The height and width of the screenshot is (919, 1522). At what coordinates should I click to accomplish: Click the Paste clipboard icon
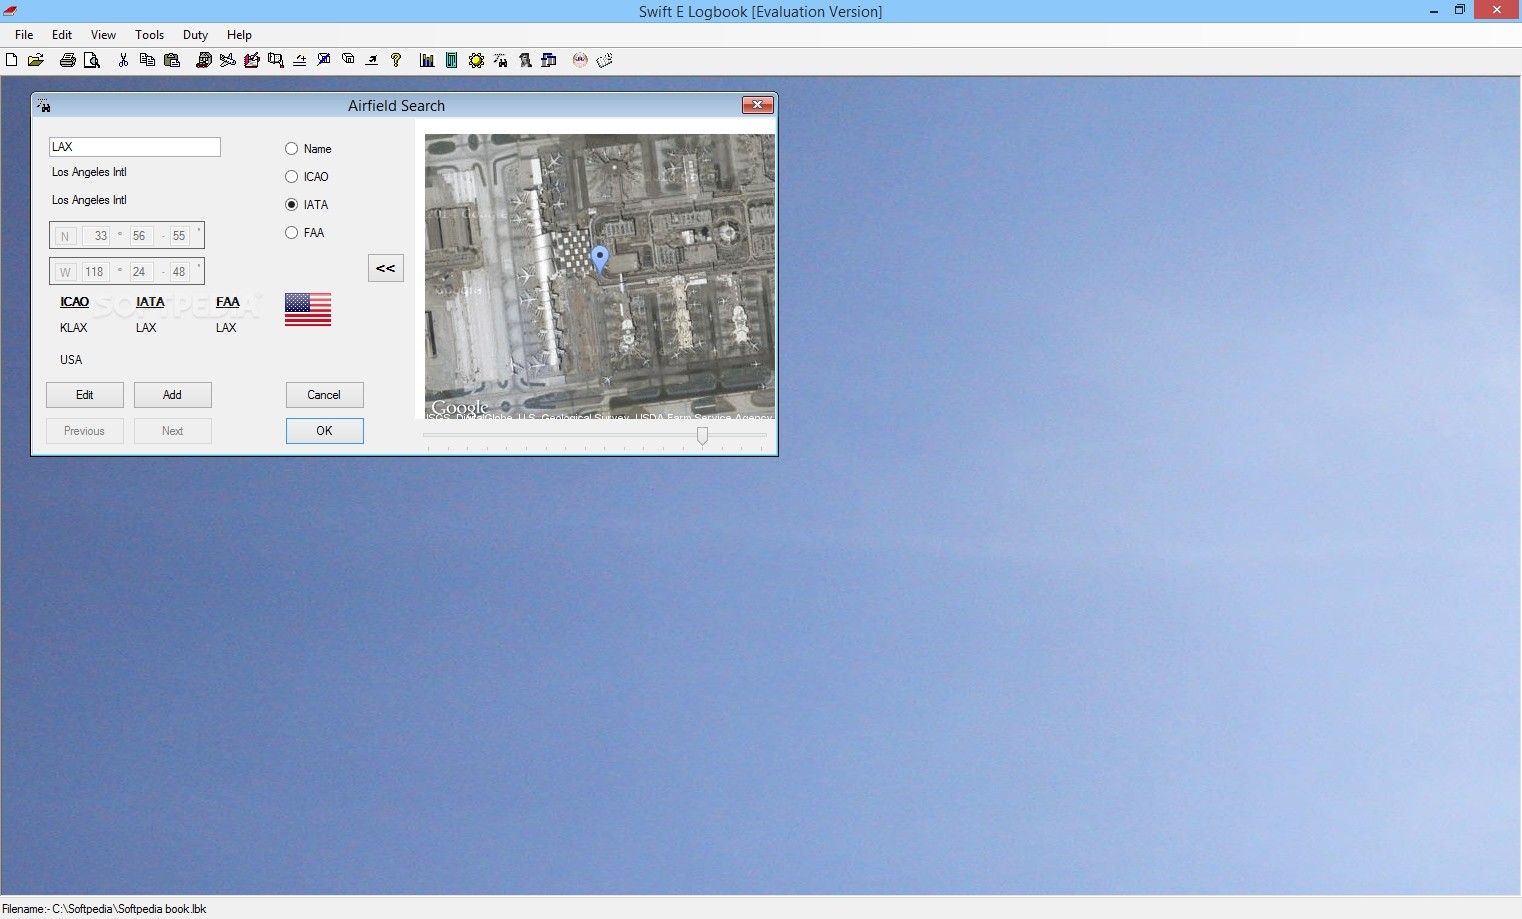pyautogui.click(x=172, y=60)
